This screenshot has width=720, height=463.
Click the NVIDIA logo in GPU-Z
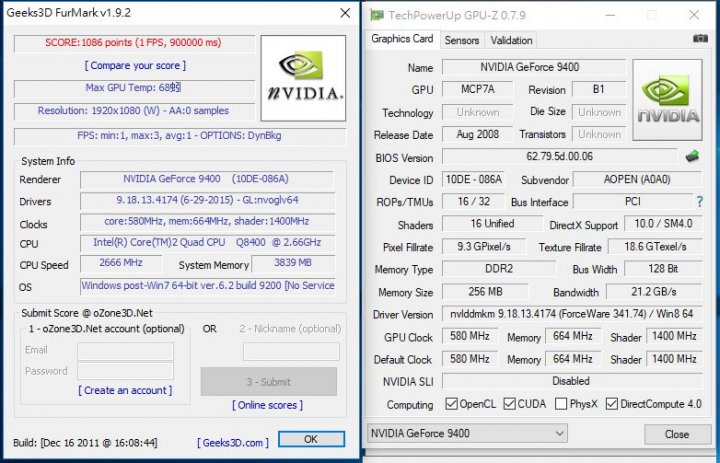click(x=667, y=100)
